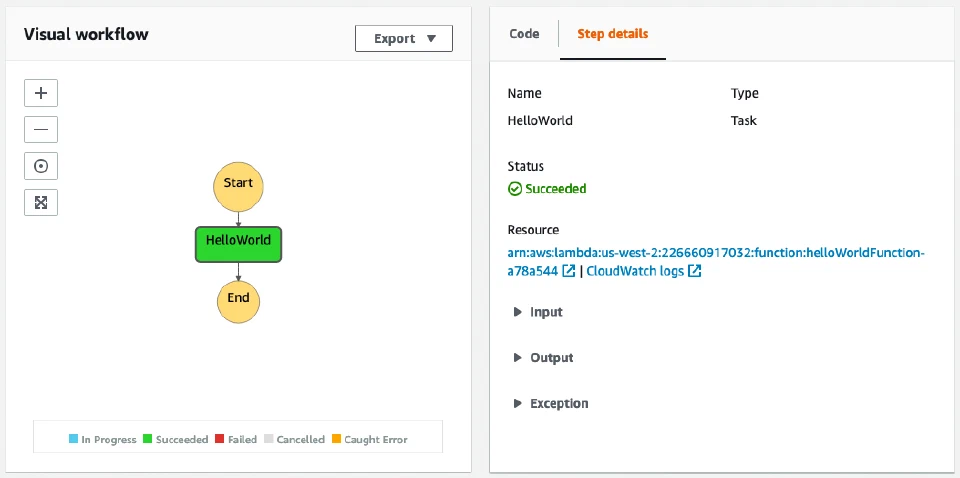Open the helloWorldFunction Lambda ARN link

[x=716, y=262]
